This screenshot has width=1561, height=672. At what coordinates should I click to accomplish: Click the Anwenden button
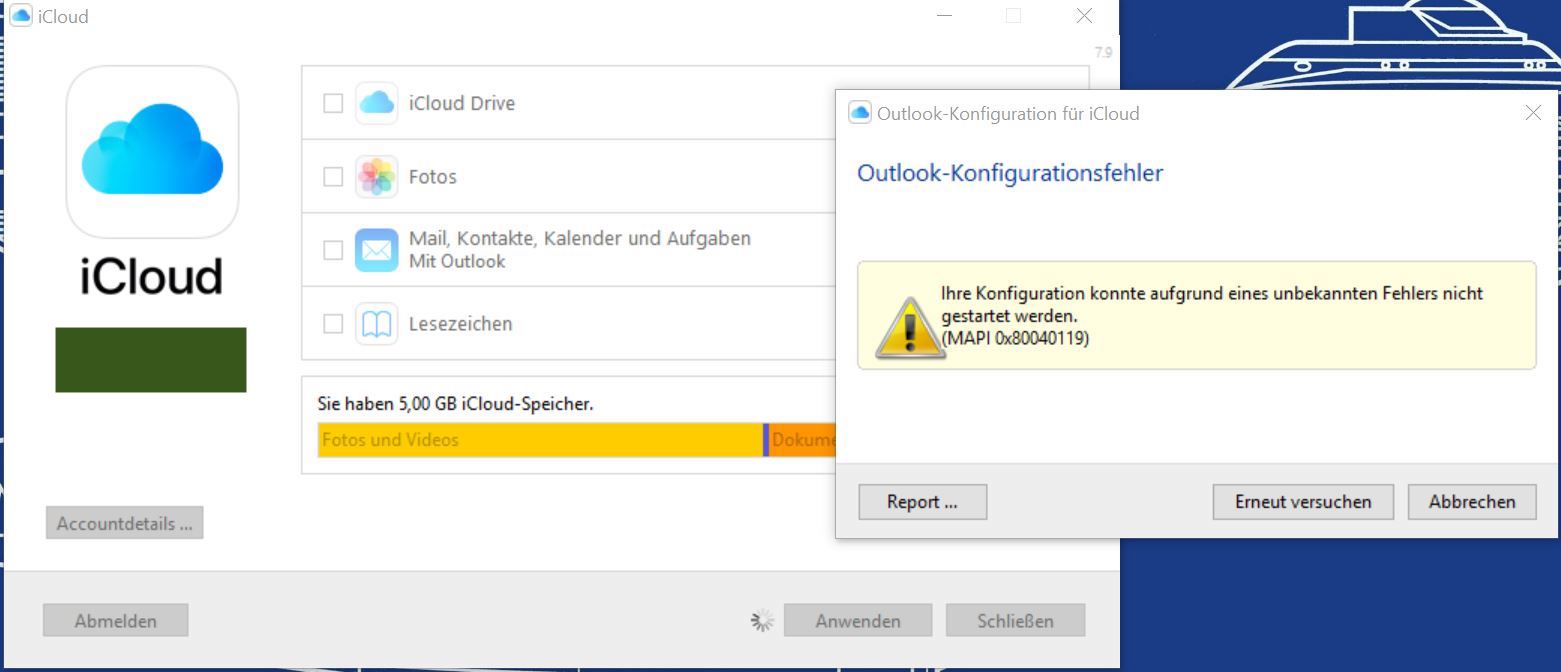pos(857,621)
